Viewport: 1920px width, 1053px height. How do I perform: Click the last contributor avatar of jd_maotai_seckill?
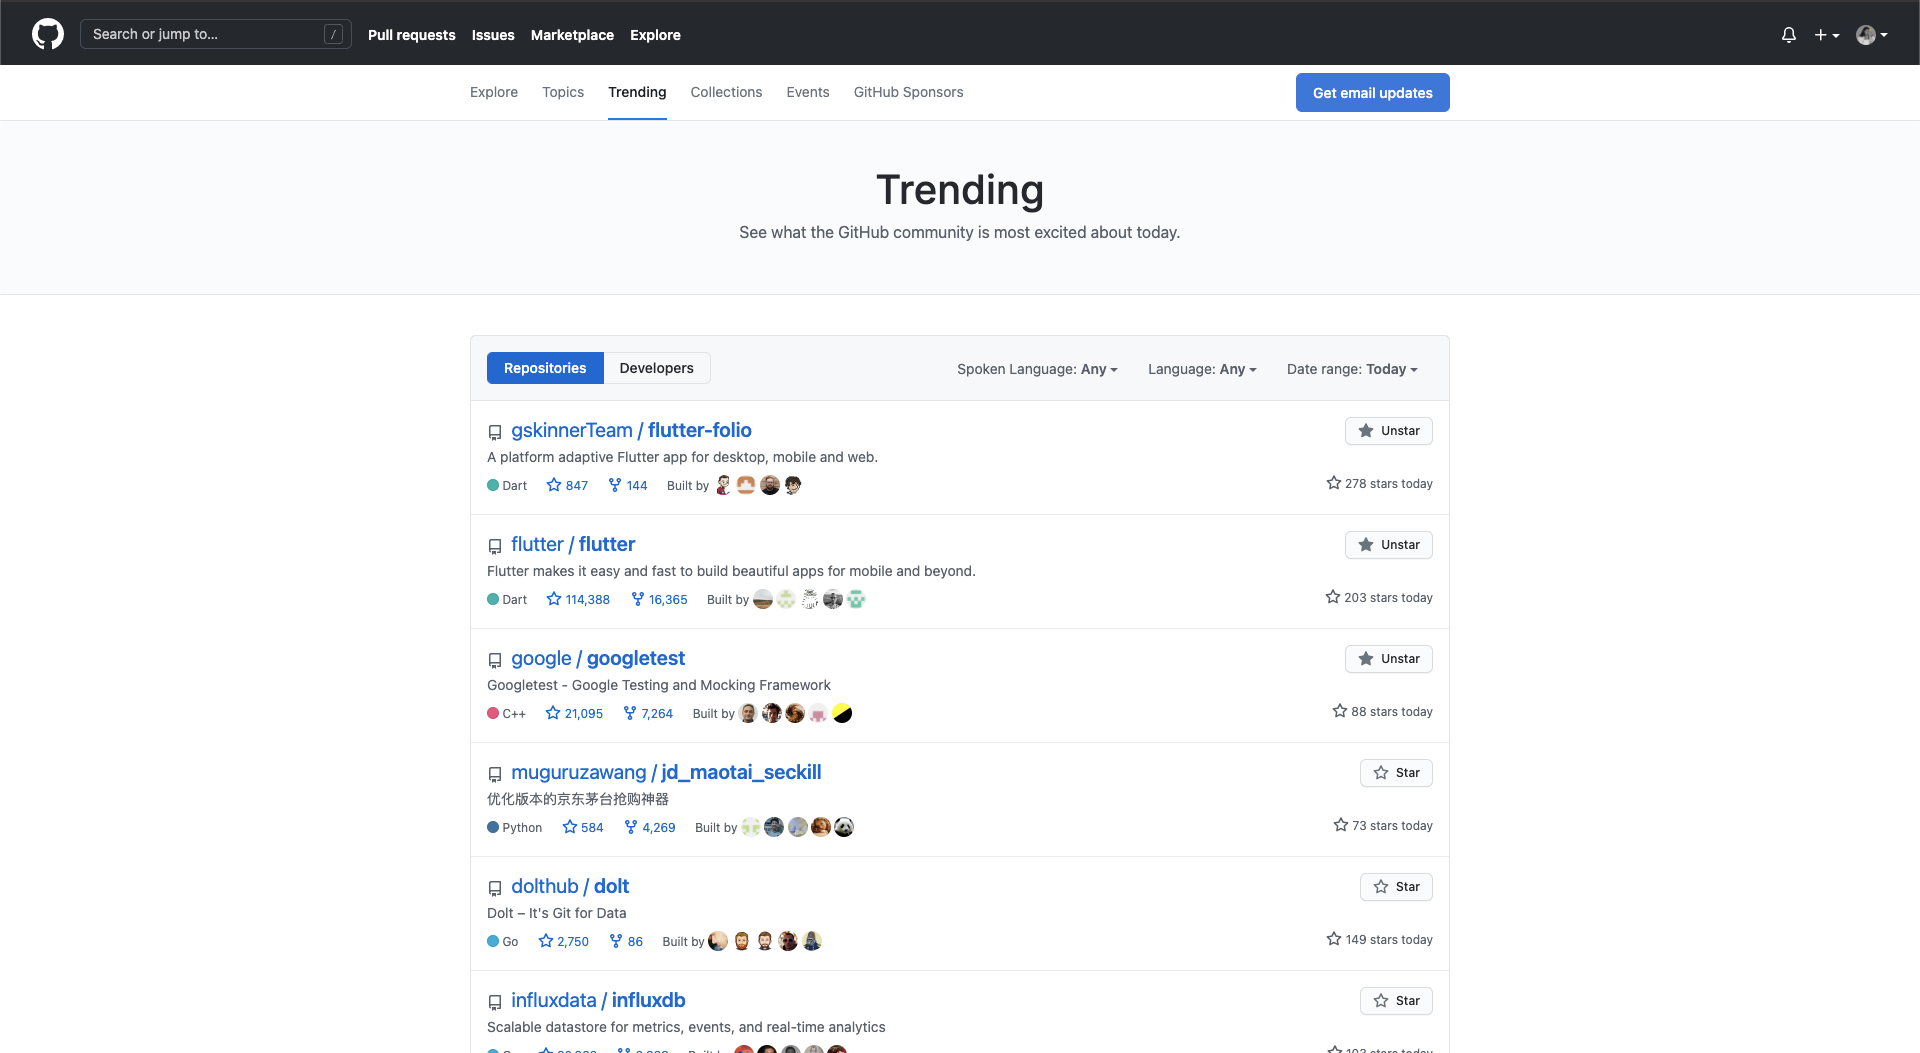coord(844,827)
